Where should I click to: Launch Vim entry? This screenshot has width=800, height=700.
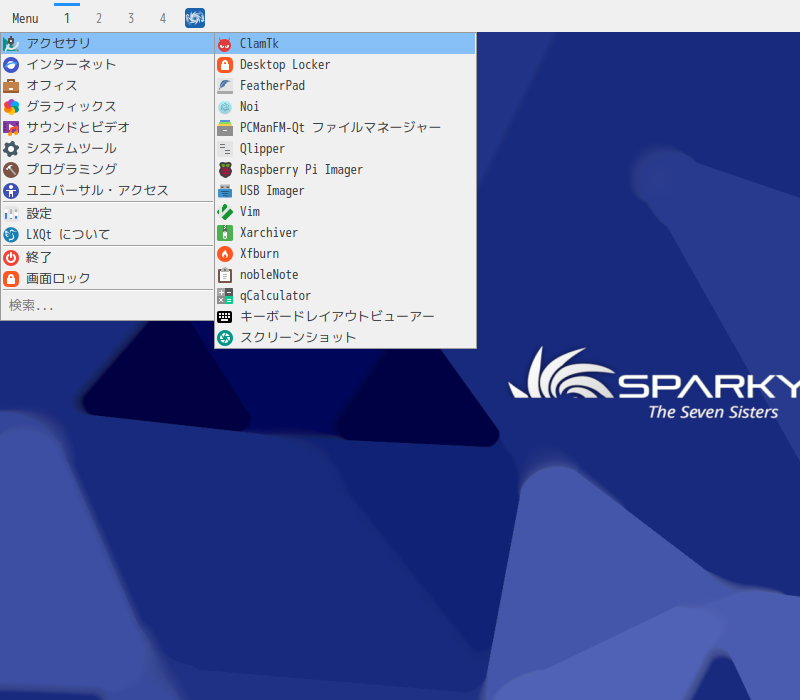tap(345, 212)
